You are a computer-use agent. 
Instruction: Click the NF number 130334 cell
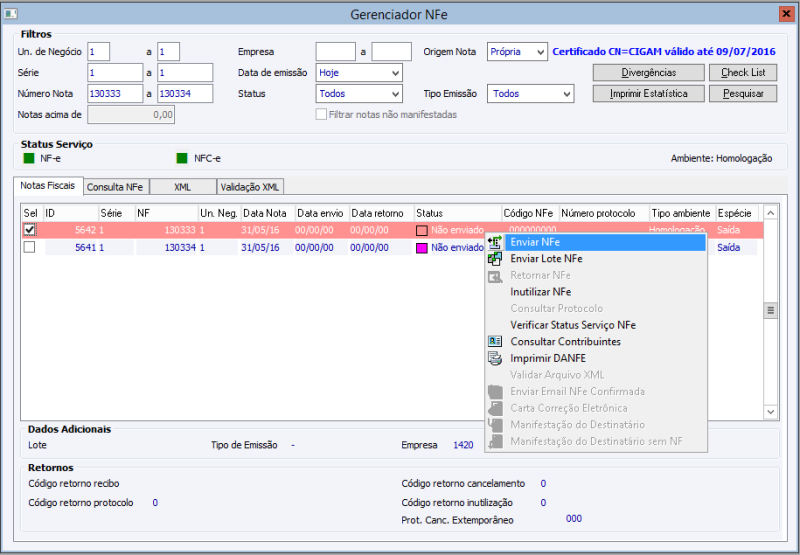[x=167, y=248]
